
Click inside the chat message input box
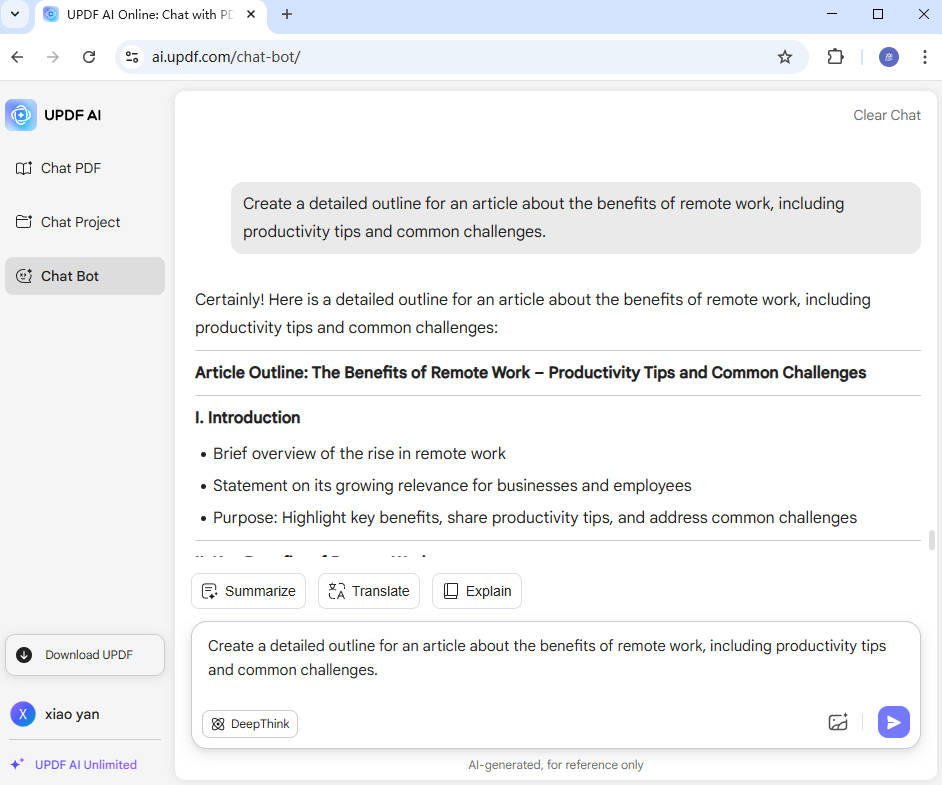556,658
